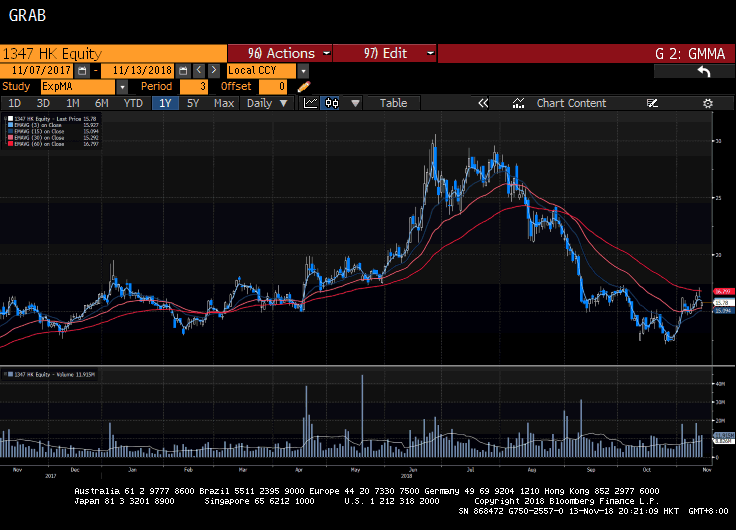Click the 15.78 last price axis label

click(724, 303)
